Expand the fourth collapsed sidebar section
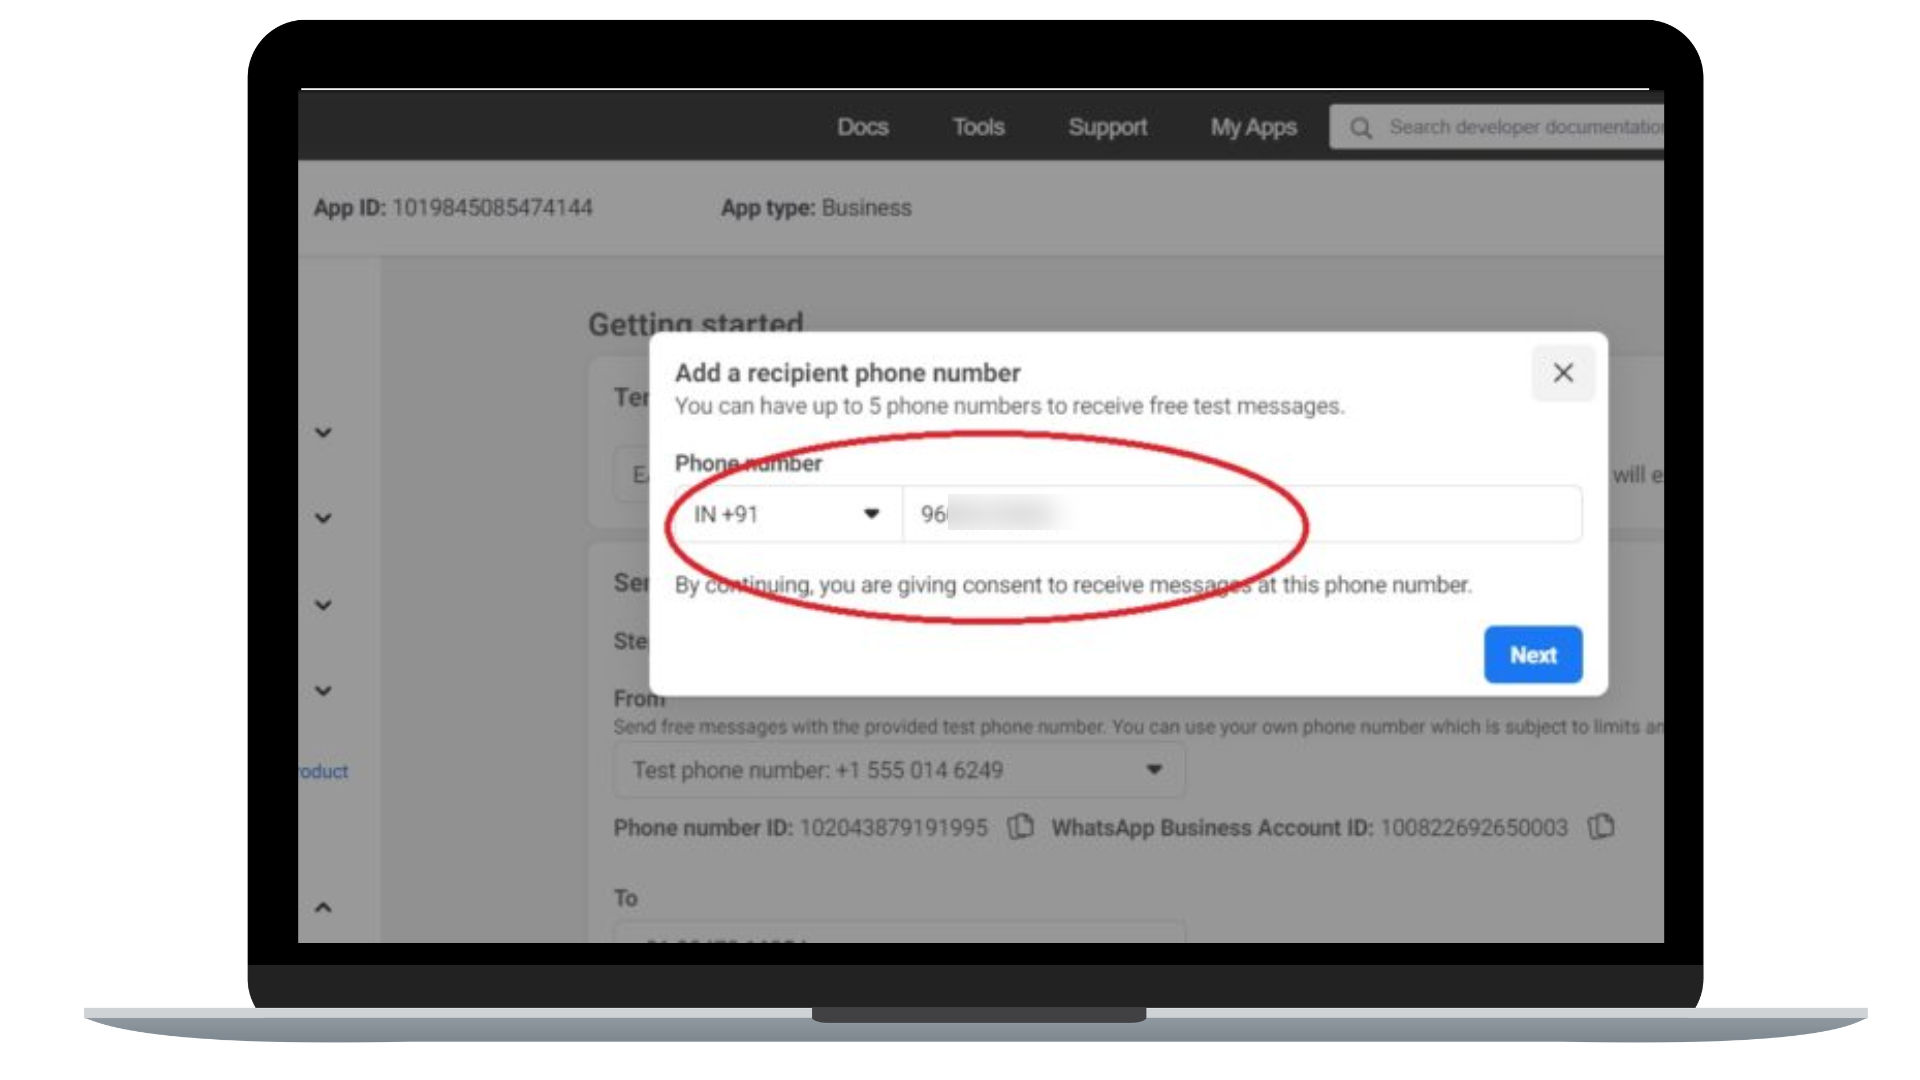1920x1080 pixels. coord(321,690)
